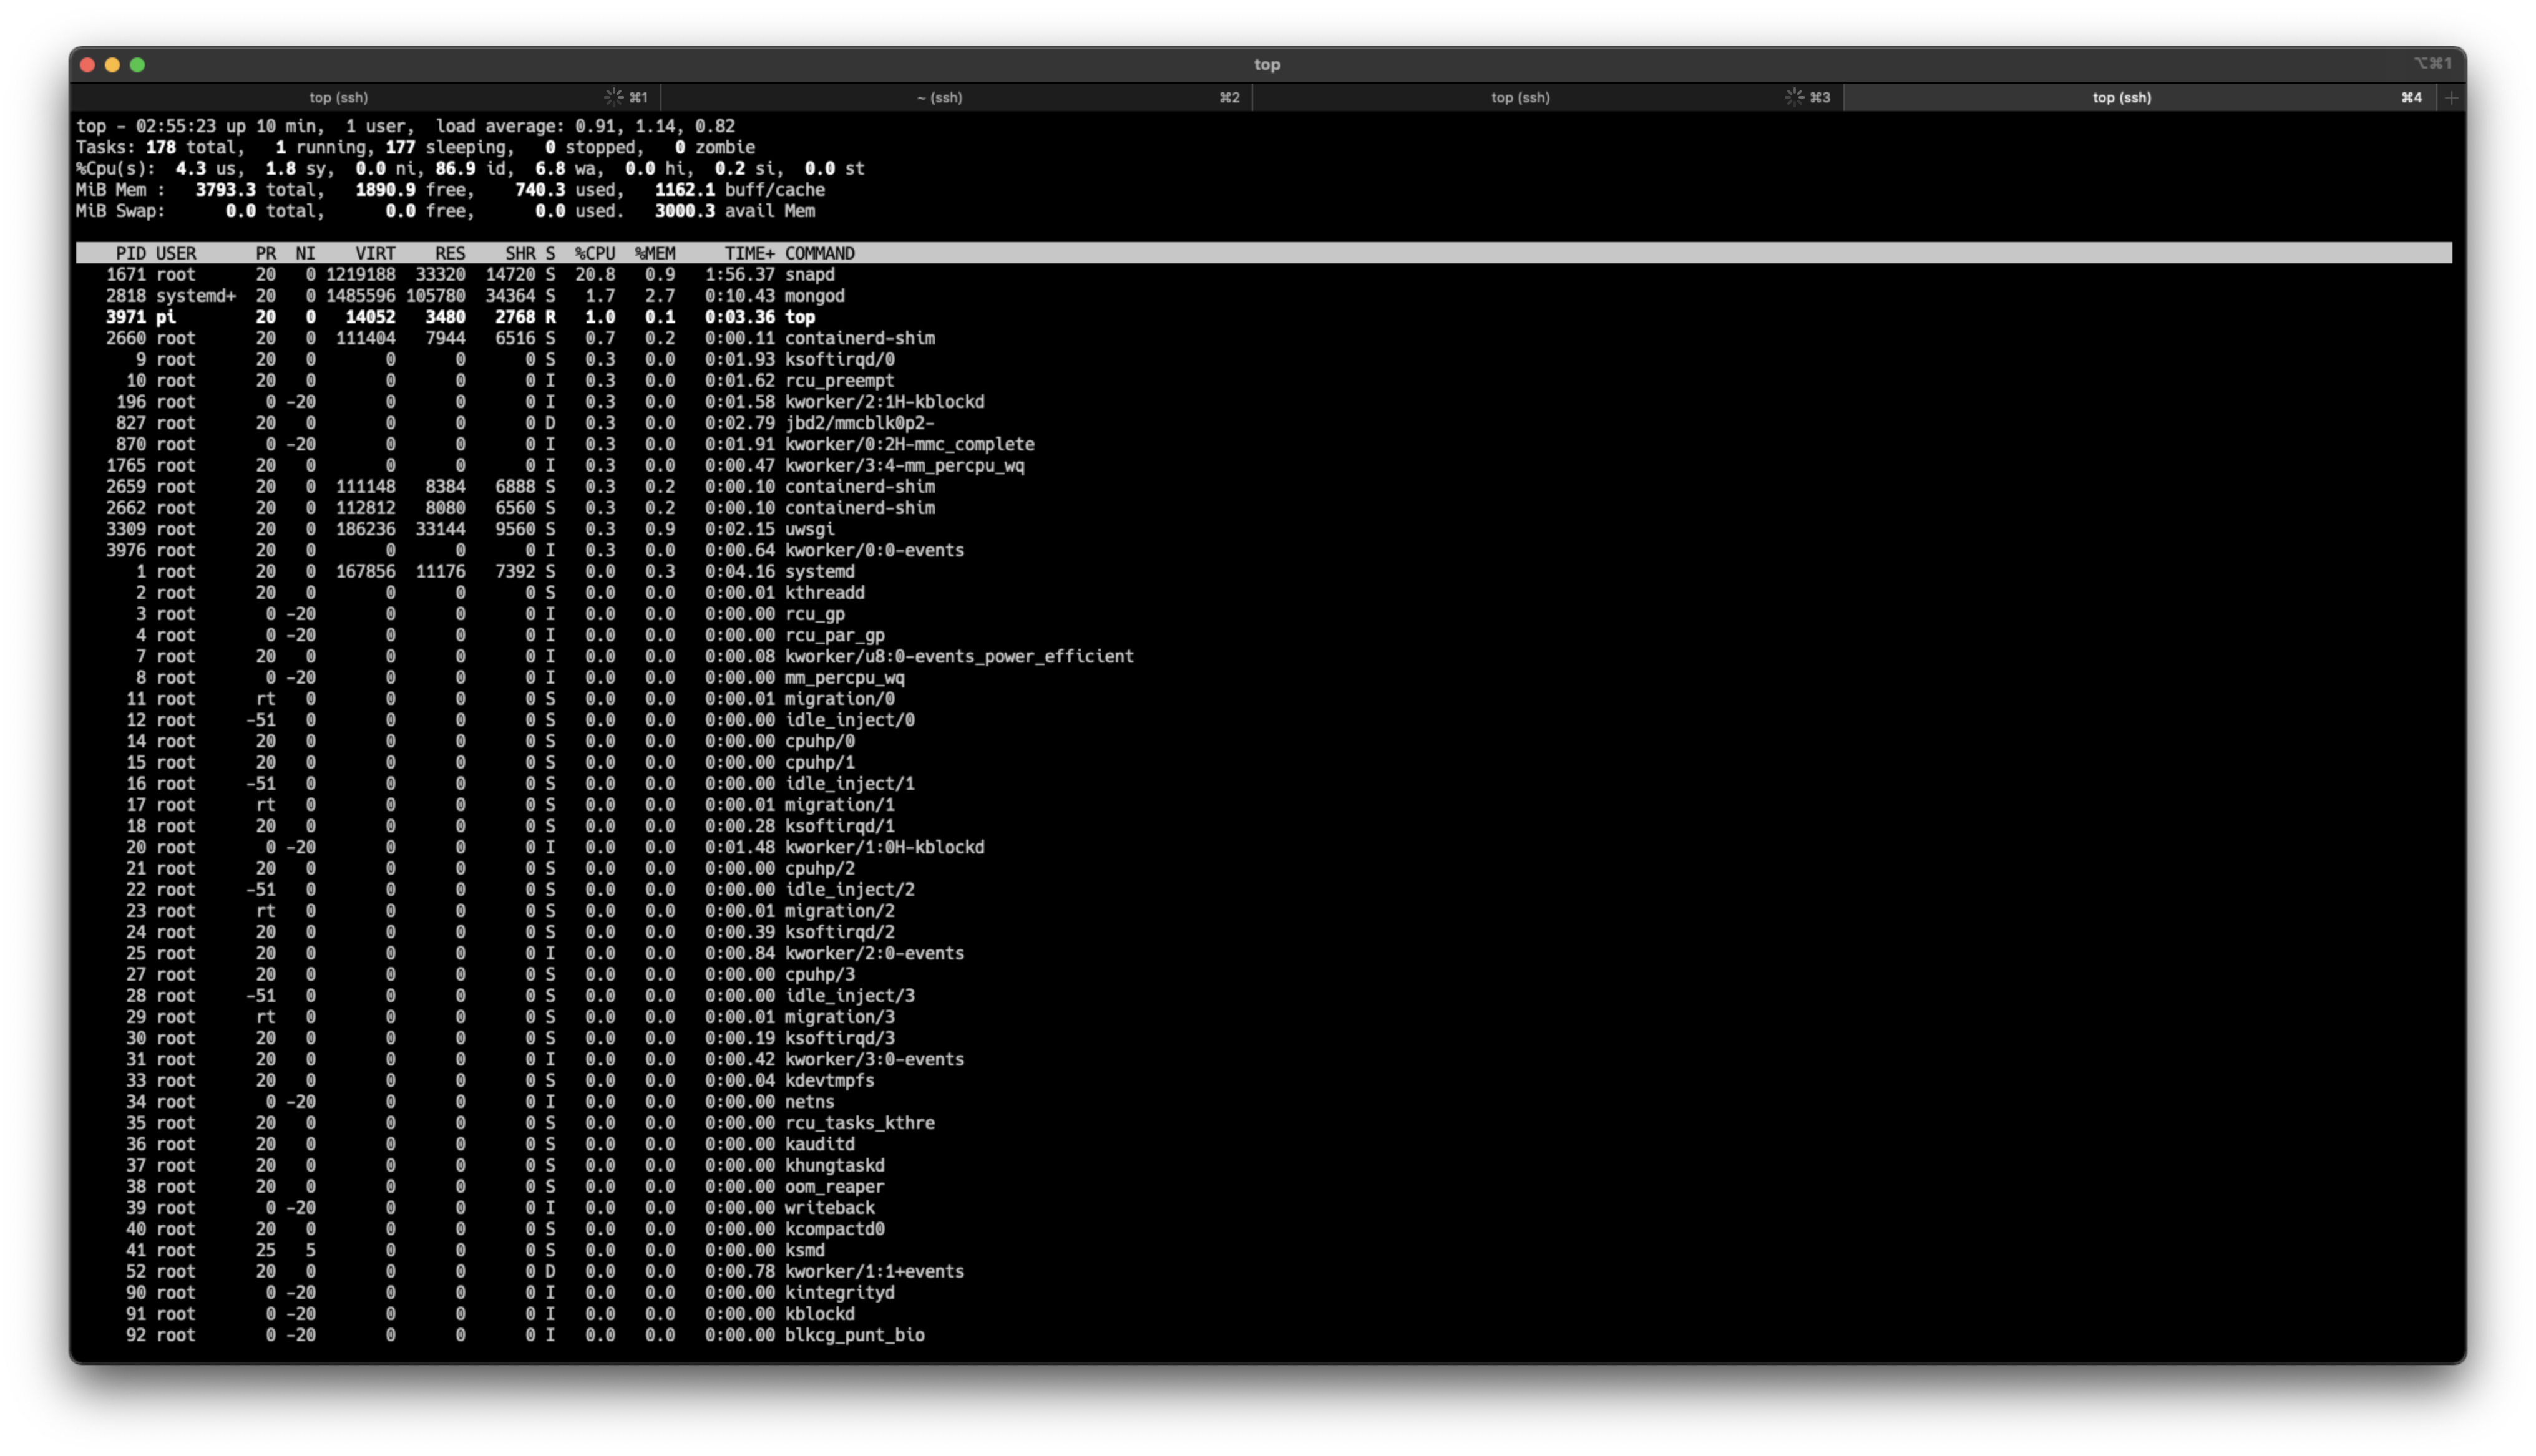The image size is (2536, 1456).
Task: Switch to the third top (ssh) tab
Action: click(x=1520, y=97)
